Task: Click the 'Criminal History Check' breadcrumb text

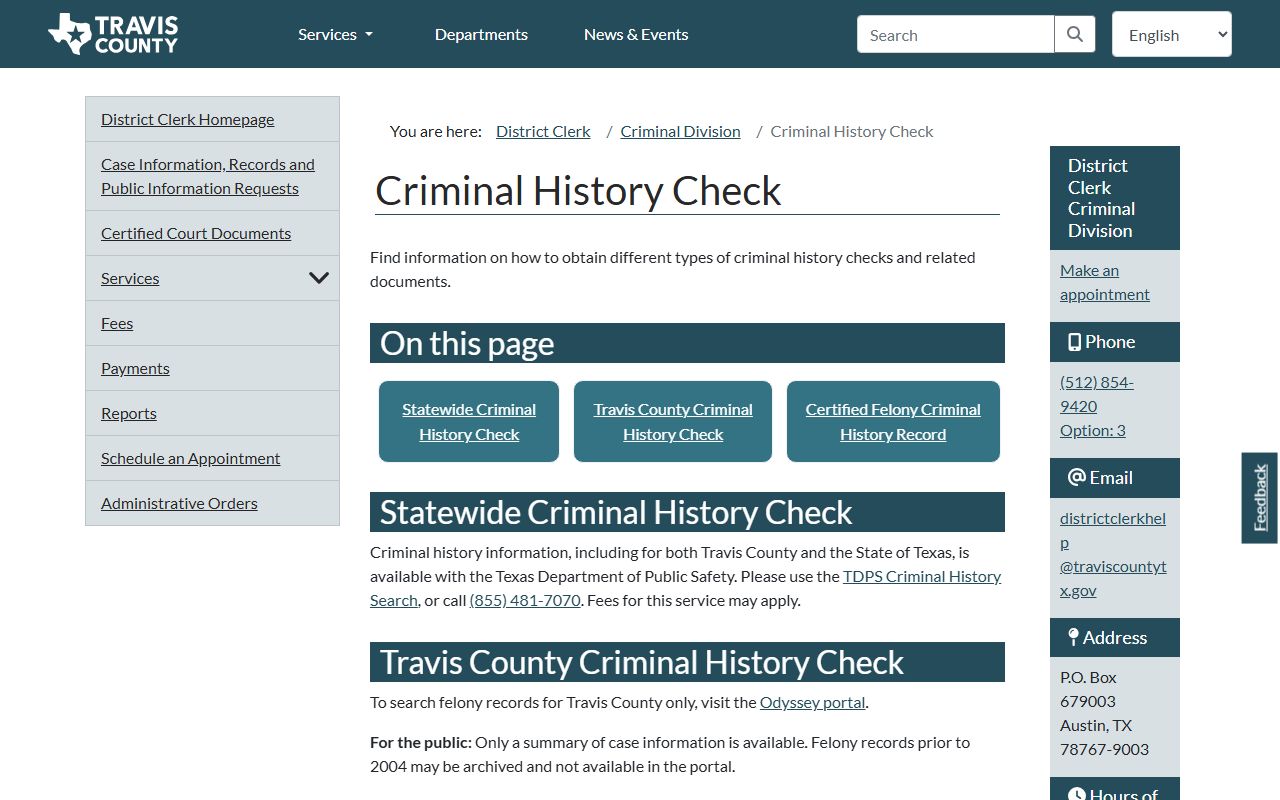Action: (x=852, y=131)
